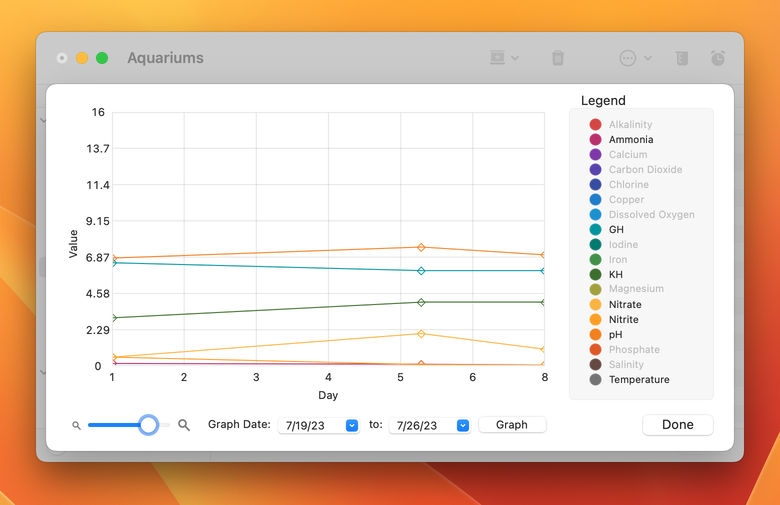Toggle the Nitrate legend entry

pyautogui.click(x=625, y=305)
